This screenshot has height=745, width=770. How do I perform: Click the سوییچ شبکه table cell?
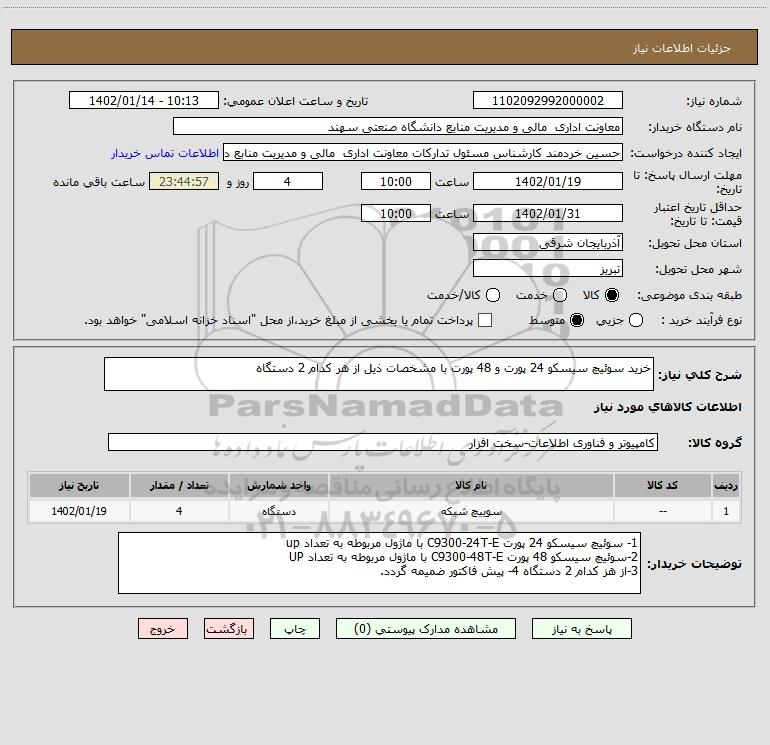point(471,511)
